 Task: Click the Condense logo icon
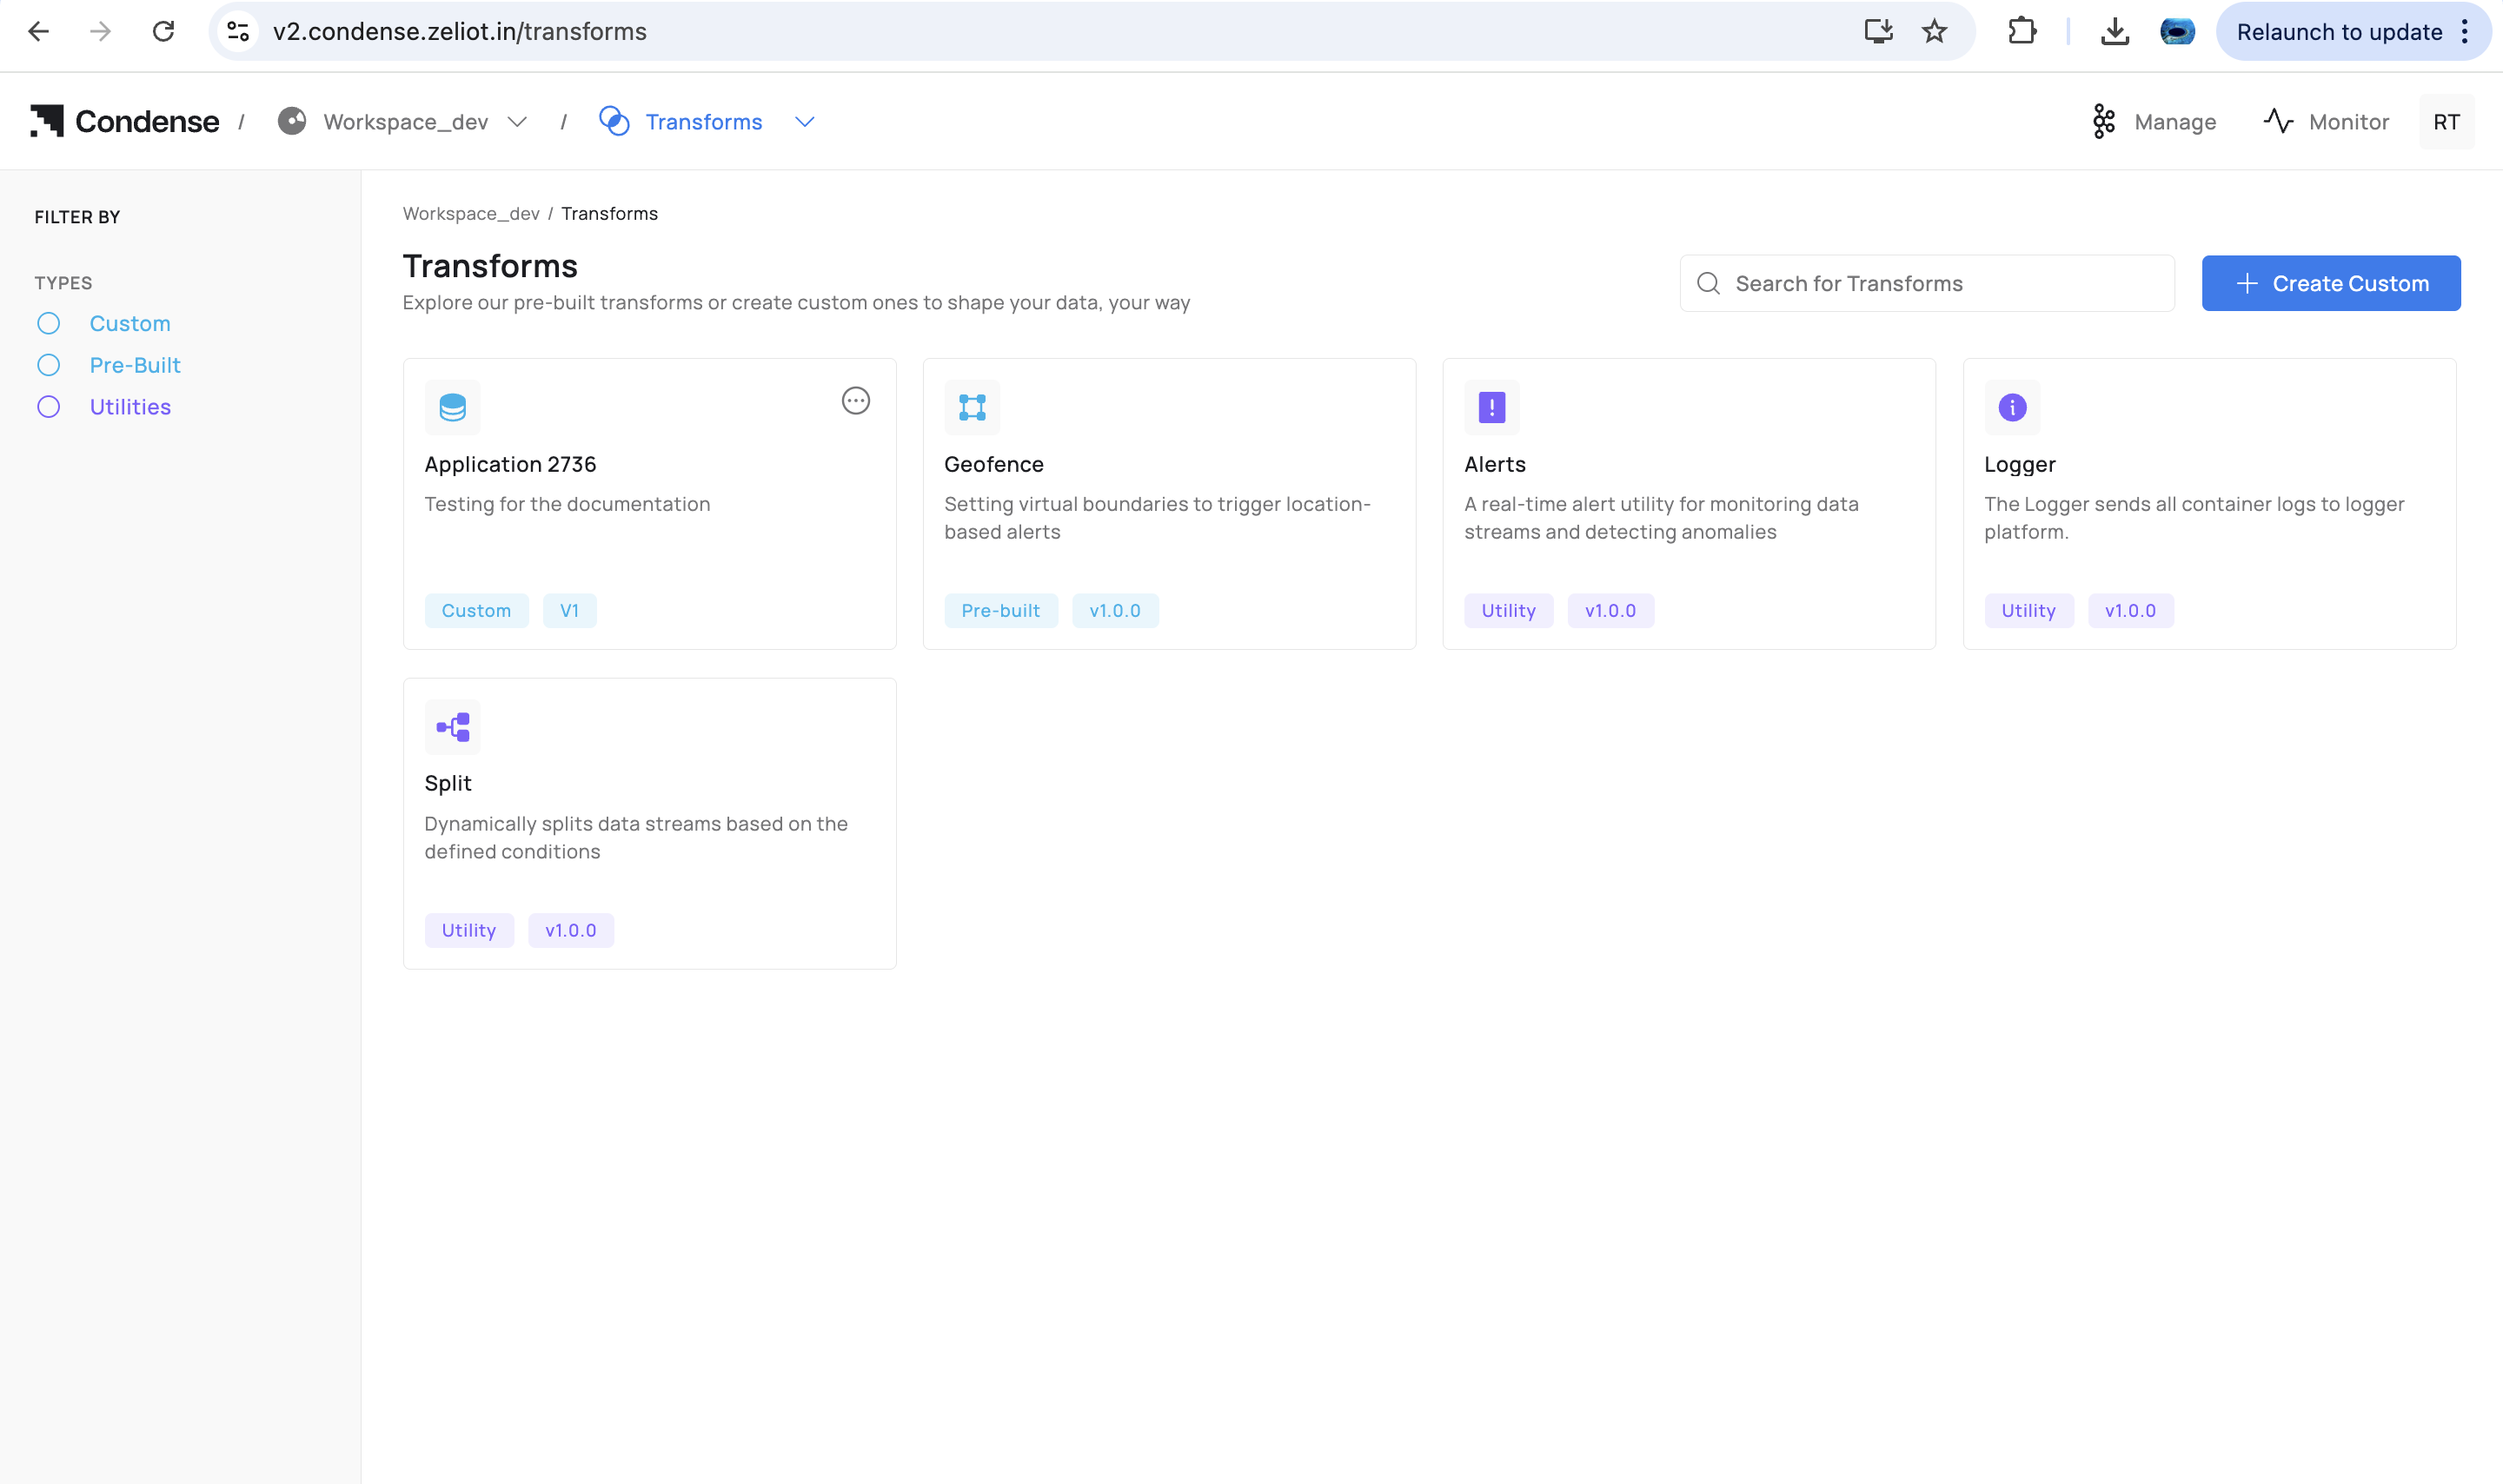click(x=47, y=121)
